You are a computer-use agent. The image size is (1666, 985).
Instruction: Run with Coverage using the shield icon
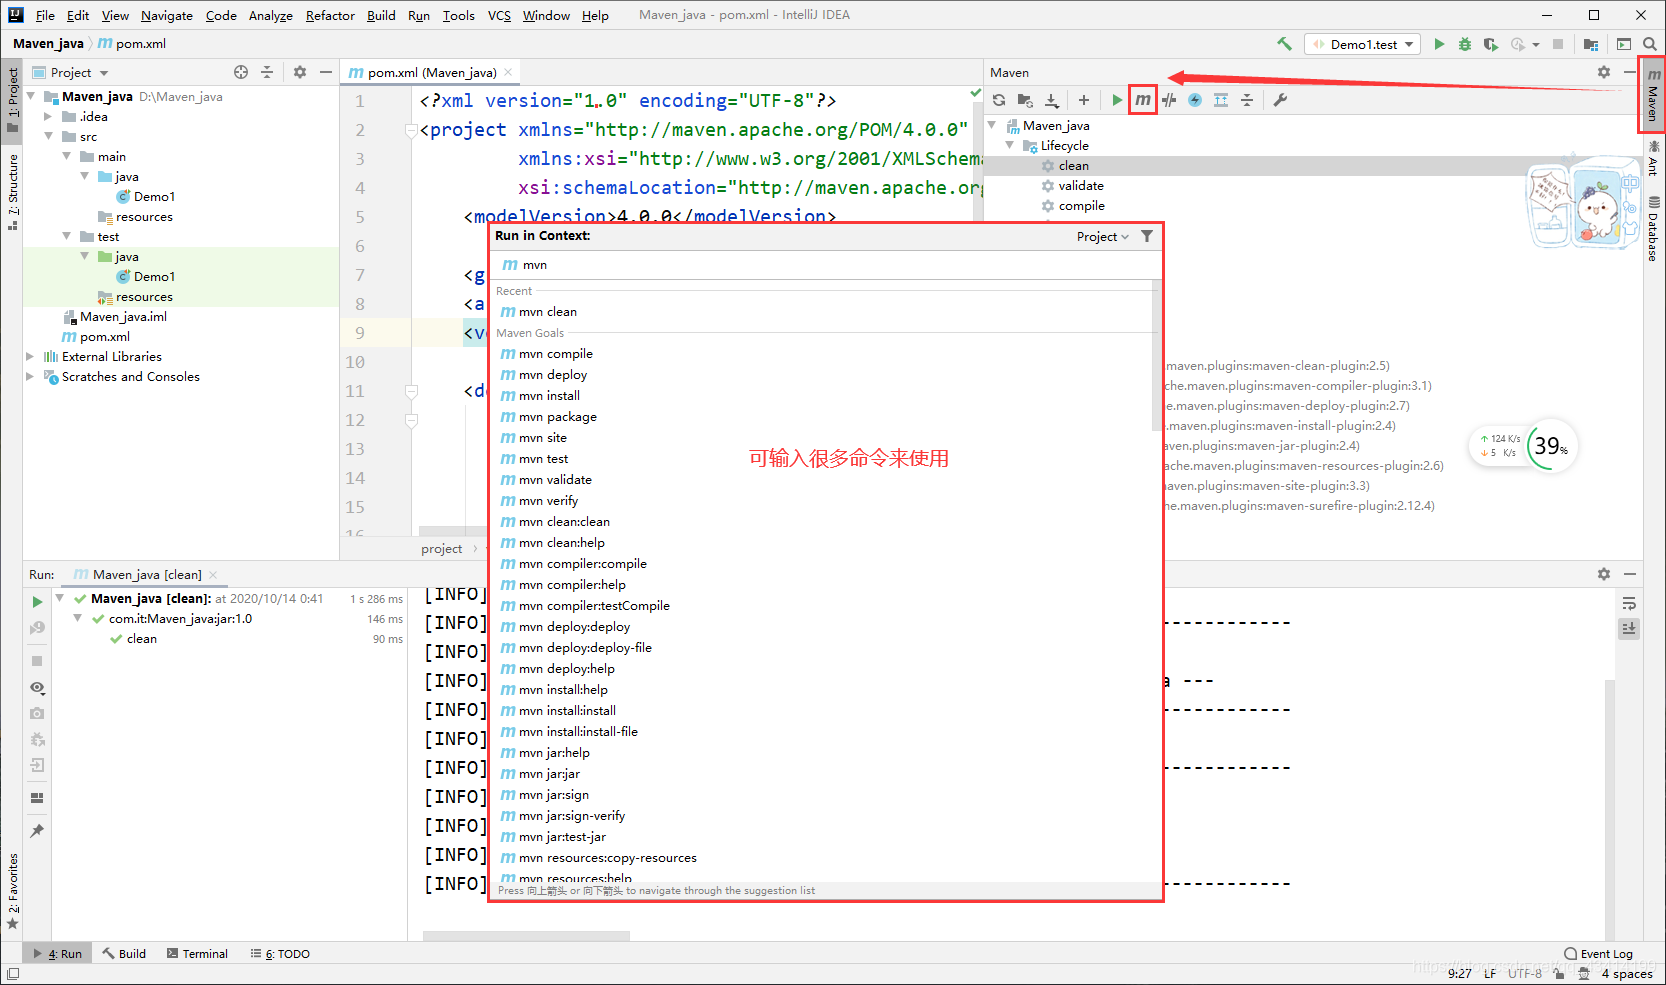tap(1491, 44)
